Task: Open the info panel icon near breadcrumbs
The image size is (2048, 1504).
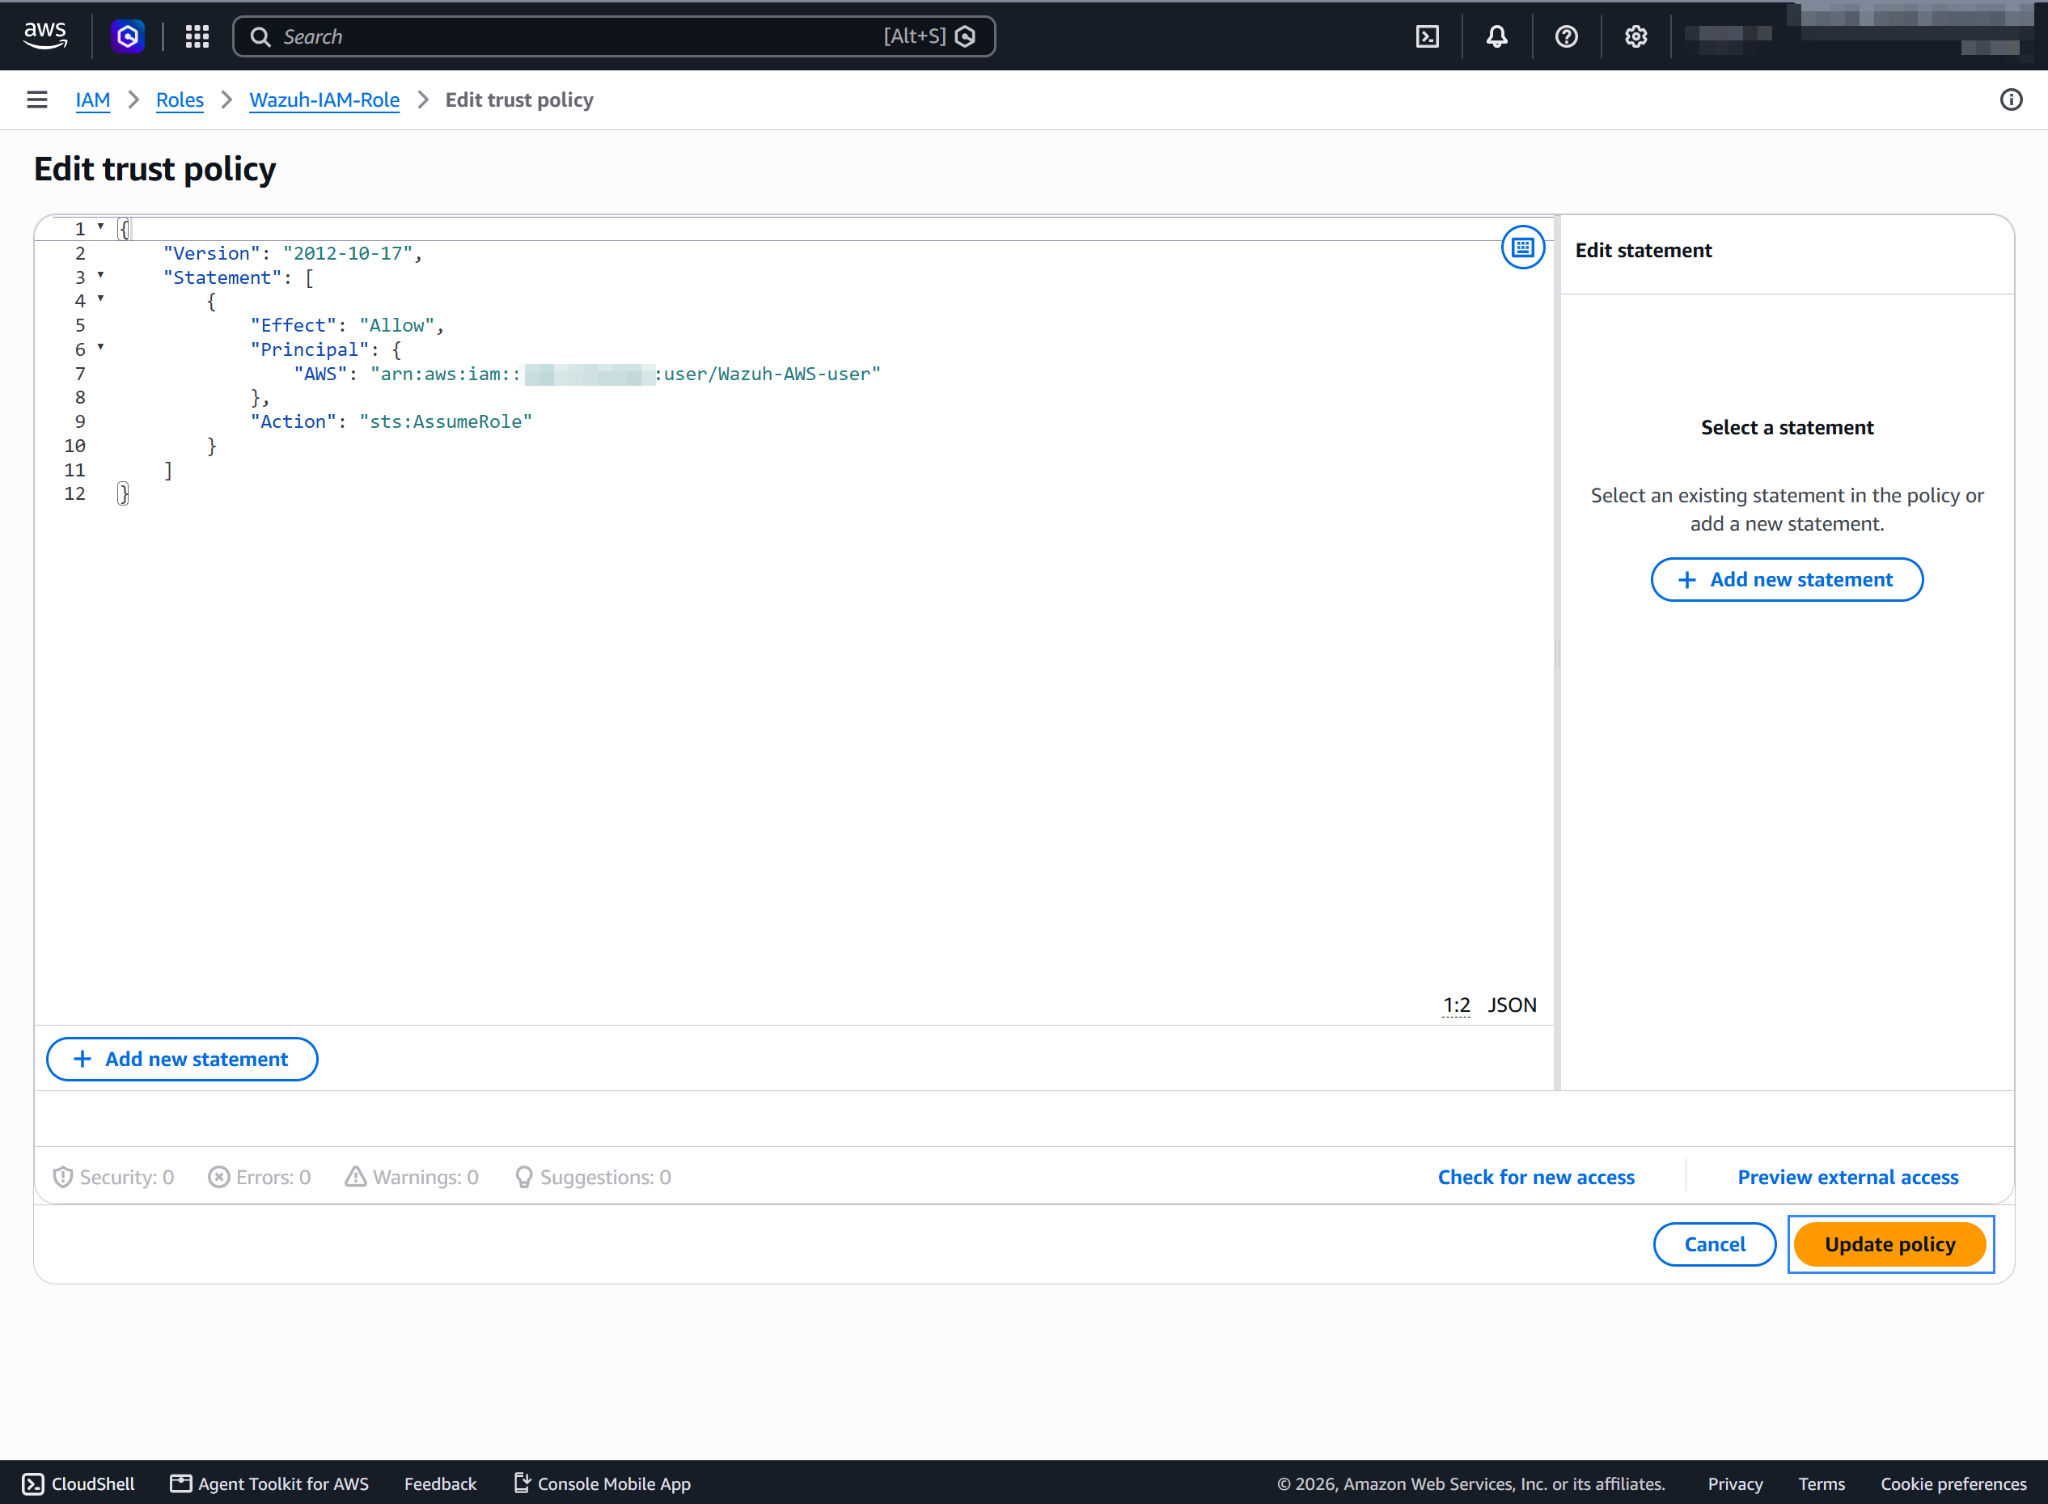Action: point(2011,100)
